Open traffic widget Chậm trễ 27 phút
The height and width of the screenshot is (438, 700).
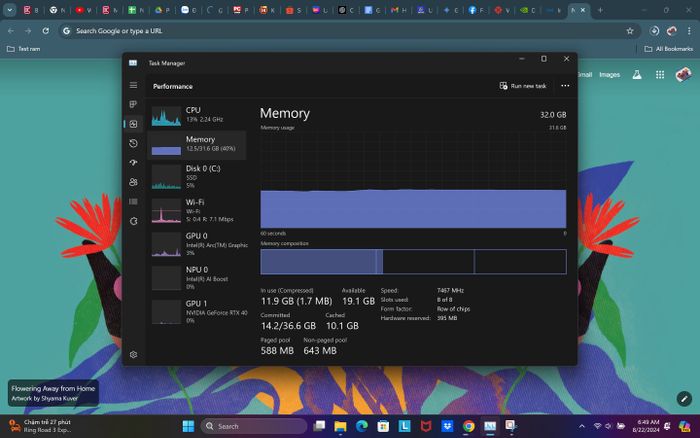[41, 426]
